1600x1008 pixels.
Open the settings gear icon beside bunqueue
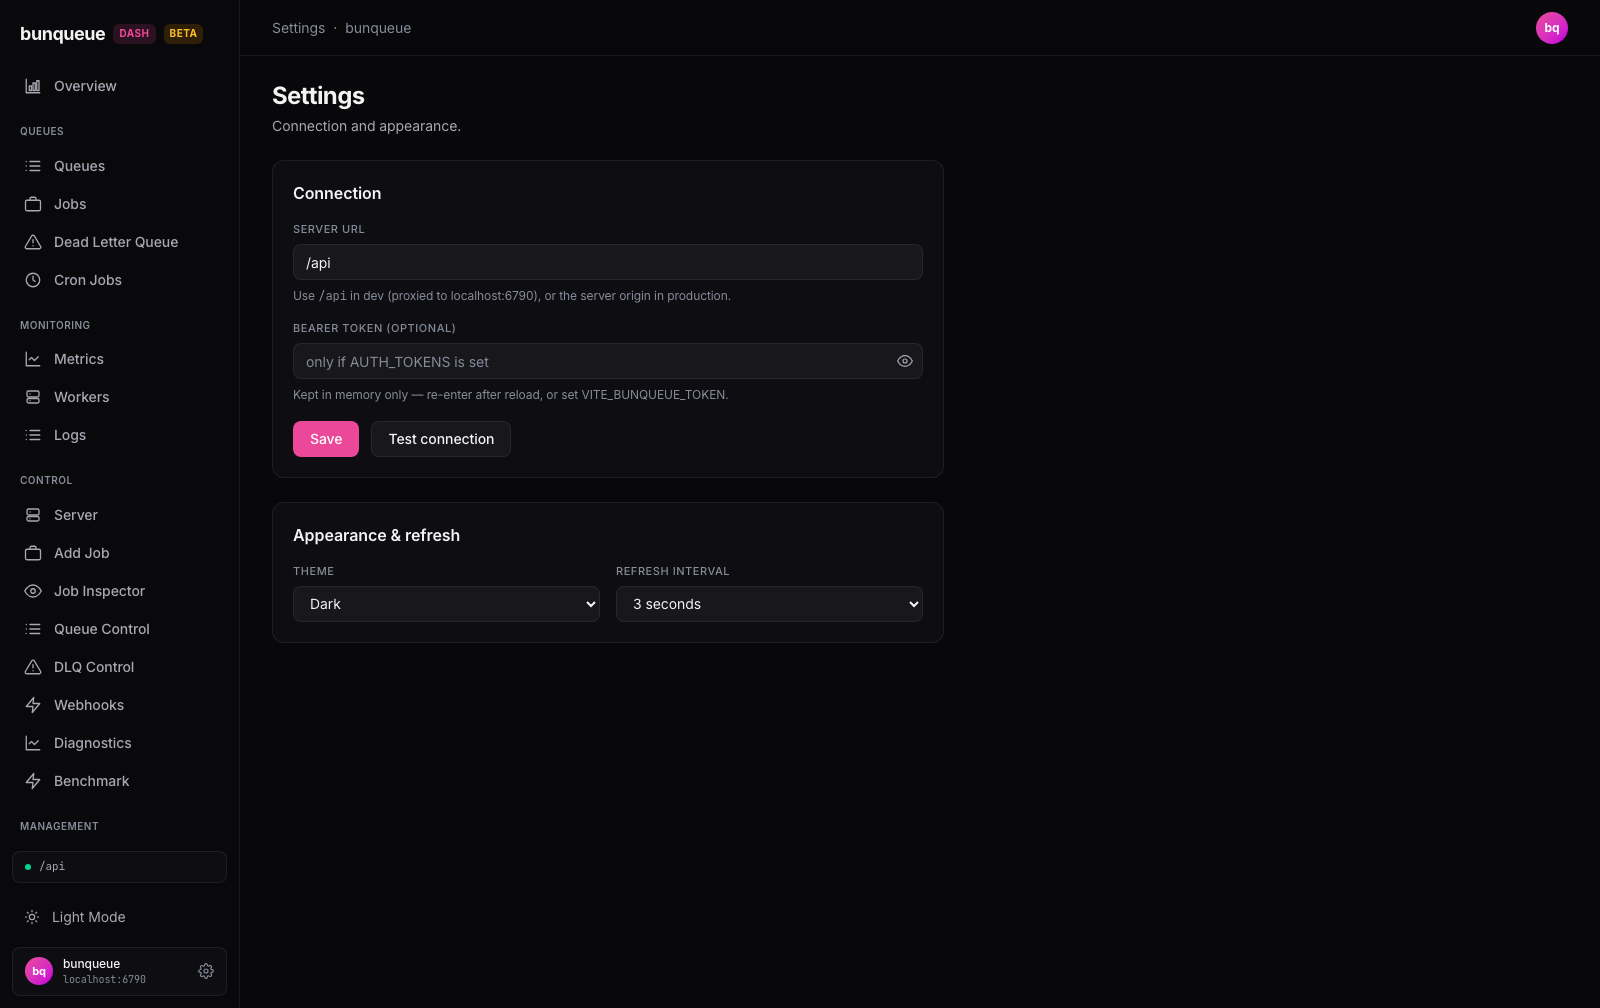tap(206, 971)
